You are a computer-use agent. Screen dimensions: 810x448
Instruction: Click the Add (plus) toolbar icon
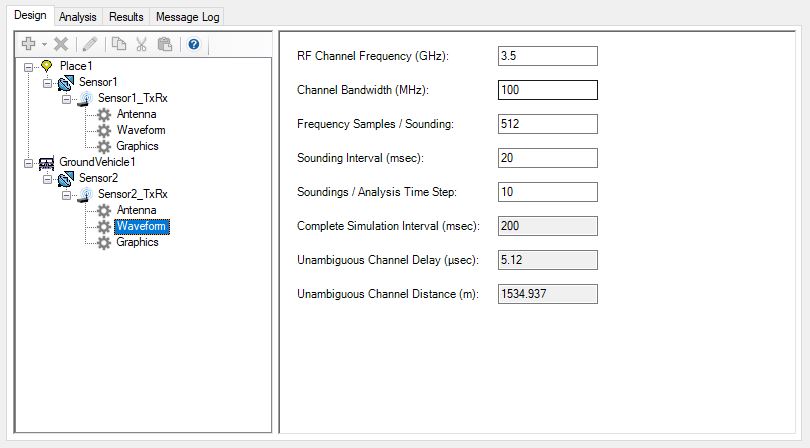tap(28, 44)
